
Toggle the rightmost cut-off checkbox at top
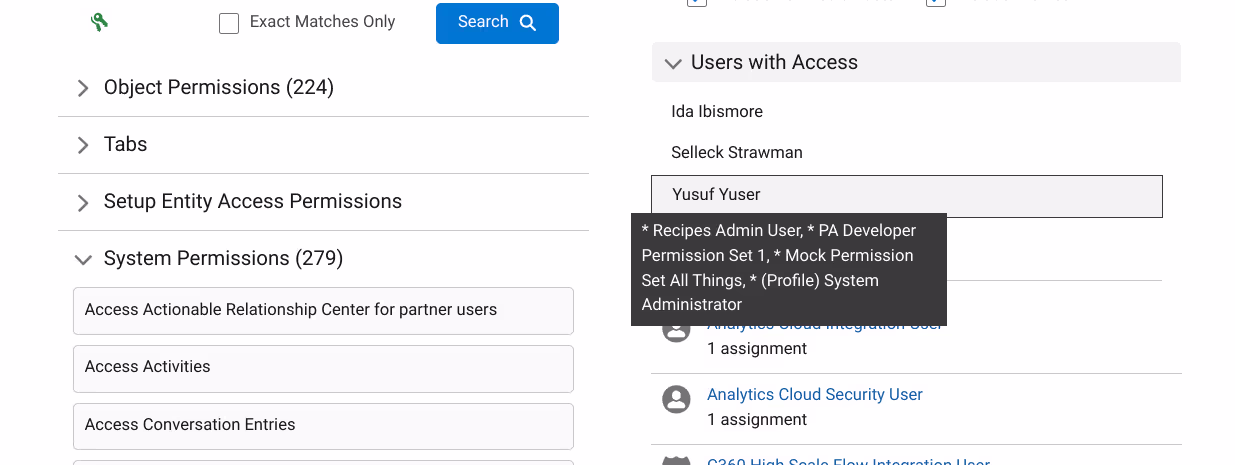[x=936, y=3]
